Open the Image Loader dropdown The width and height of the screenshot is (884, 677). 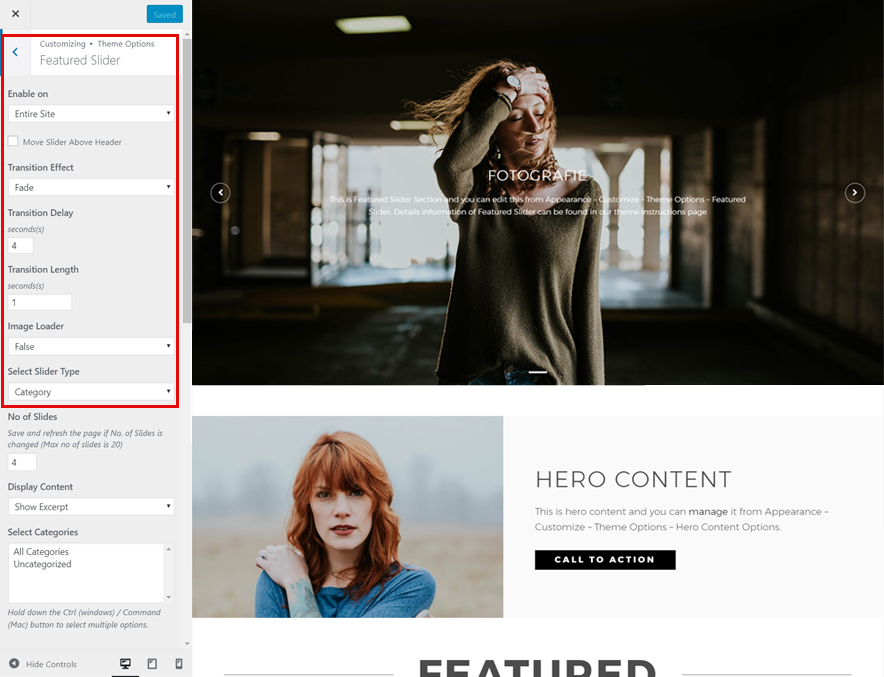pos(91,346)
